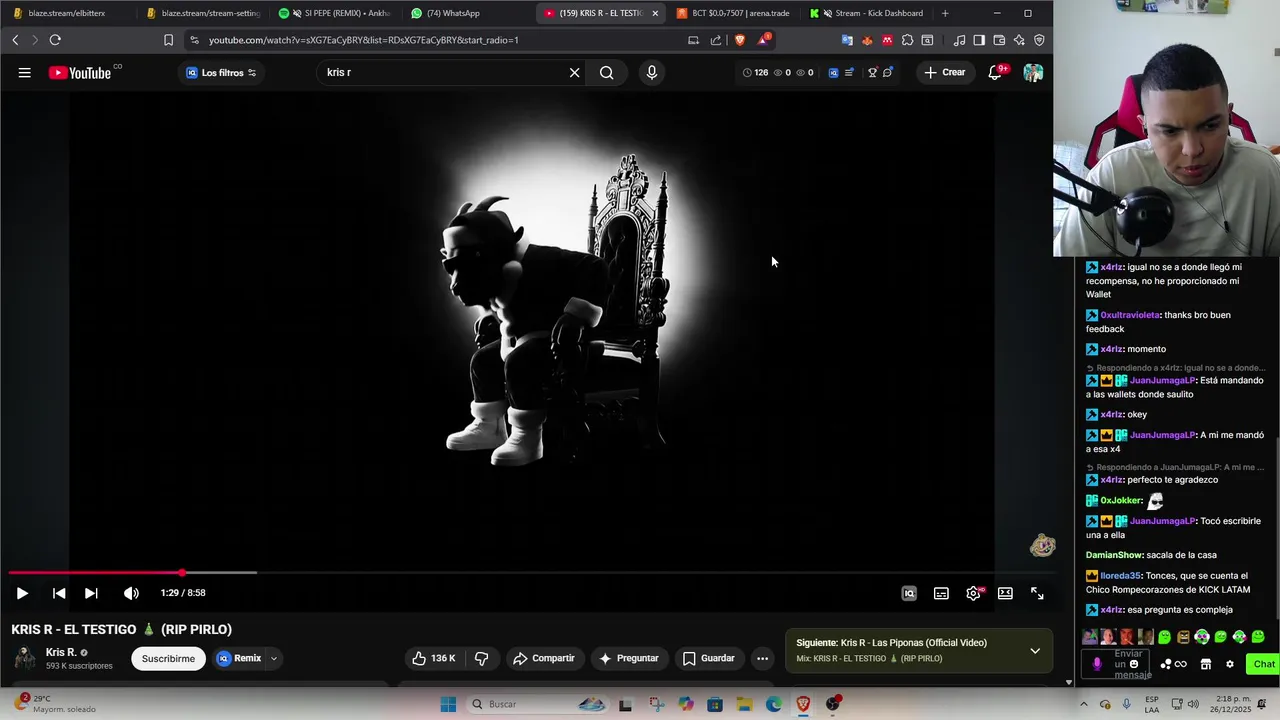This screenshot has width=1280, height=720.
Task: Open the music note media control
Action: pos(959,40)
